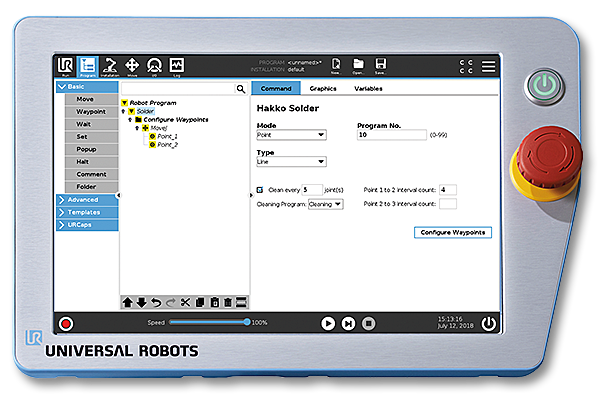Switch to the Graphics tab
The width and height of the screenshot is (600, 417).
click(x=323, y=88)
